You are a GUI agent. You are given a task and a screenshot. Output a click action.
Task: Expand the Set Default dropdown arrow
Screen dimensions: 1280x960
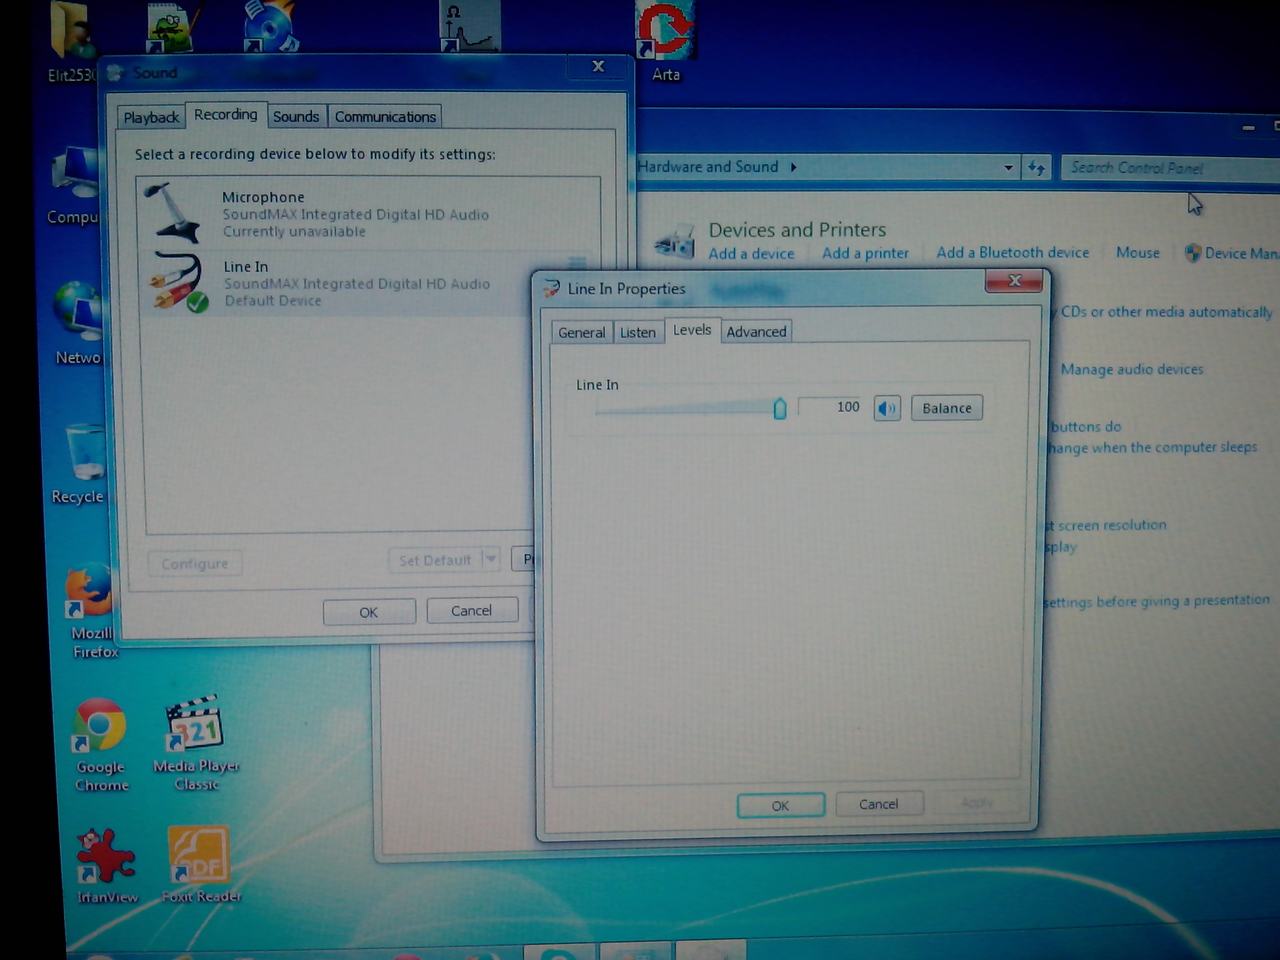490,559
